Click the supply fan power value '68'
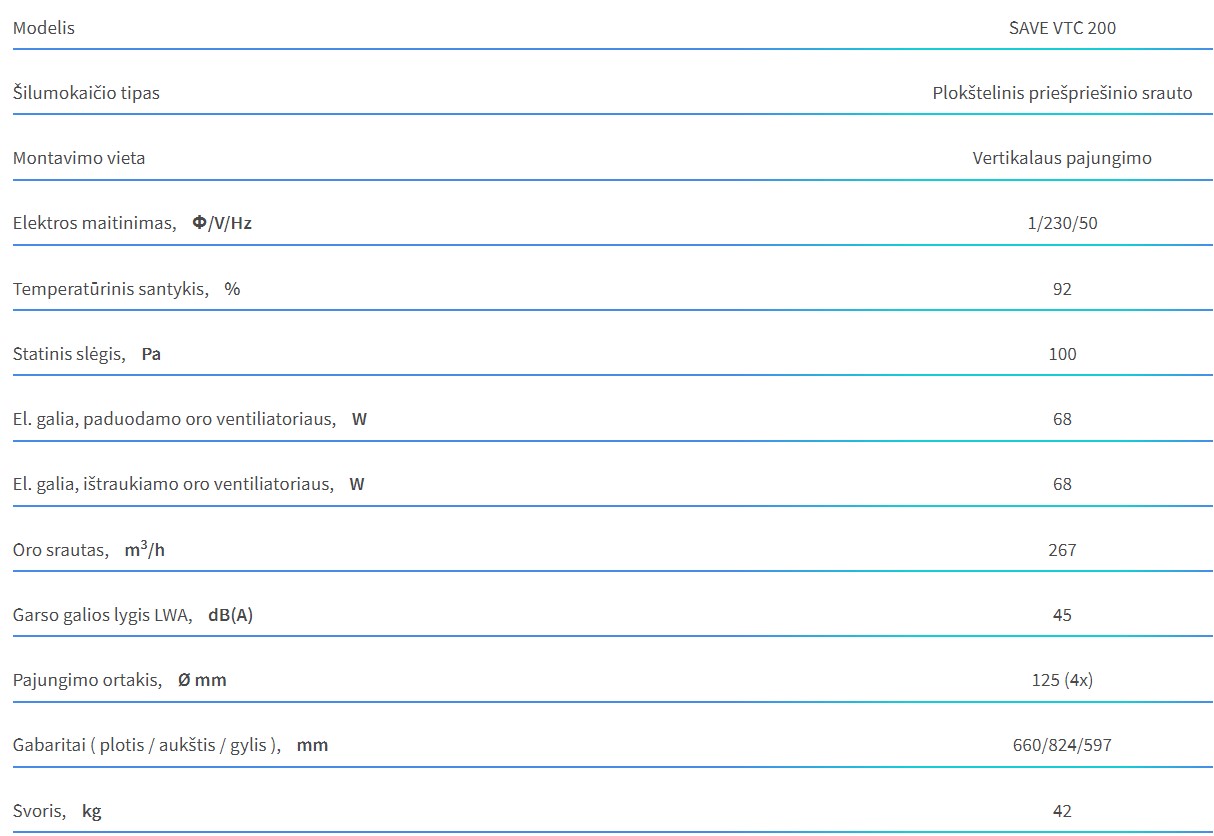The width and height of the screenshot is (1214, 836). 1062,419
